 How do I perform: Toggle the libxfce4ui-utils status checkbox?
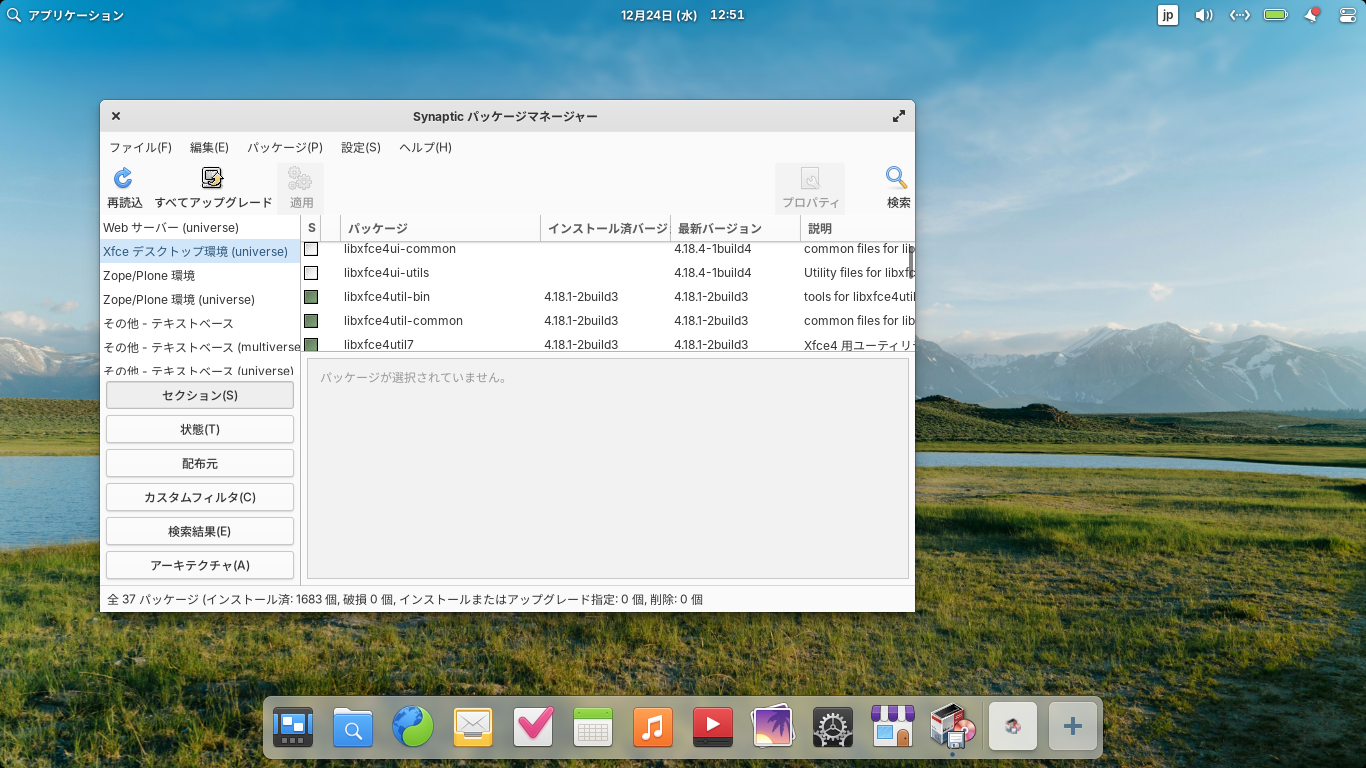311,273
